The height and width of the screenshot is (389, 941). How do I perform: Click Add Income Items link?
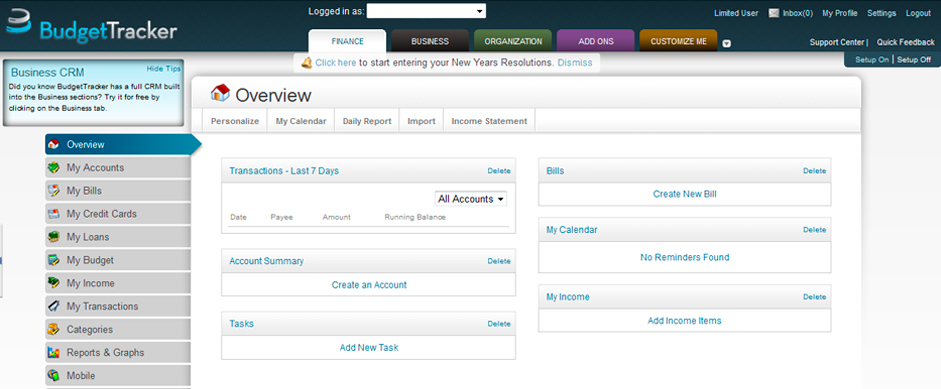pos(685,321)
